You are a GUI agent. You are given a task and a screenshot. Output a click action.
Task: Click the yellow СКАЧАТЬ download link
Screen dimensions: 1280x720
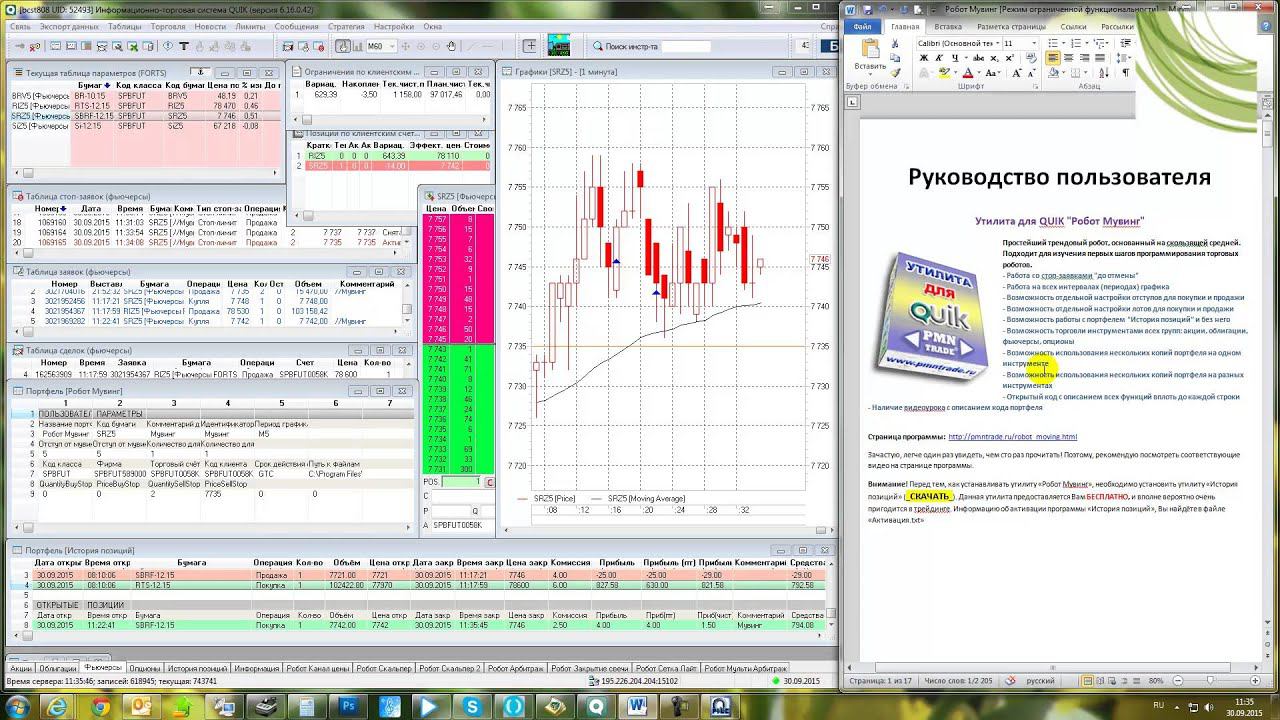click(x=929, y=496)
